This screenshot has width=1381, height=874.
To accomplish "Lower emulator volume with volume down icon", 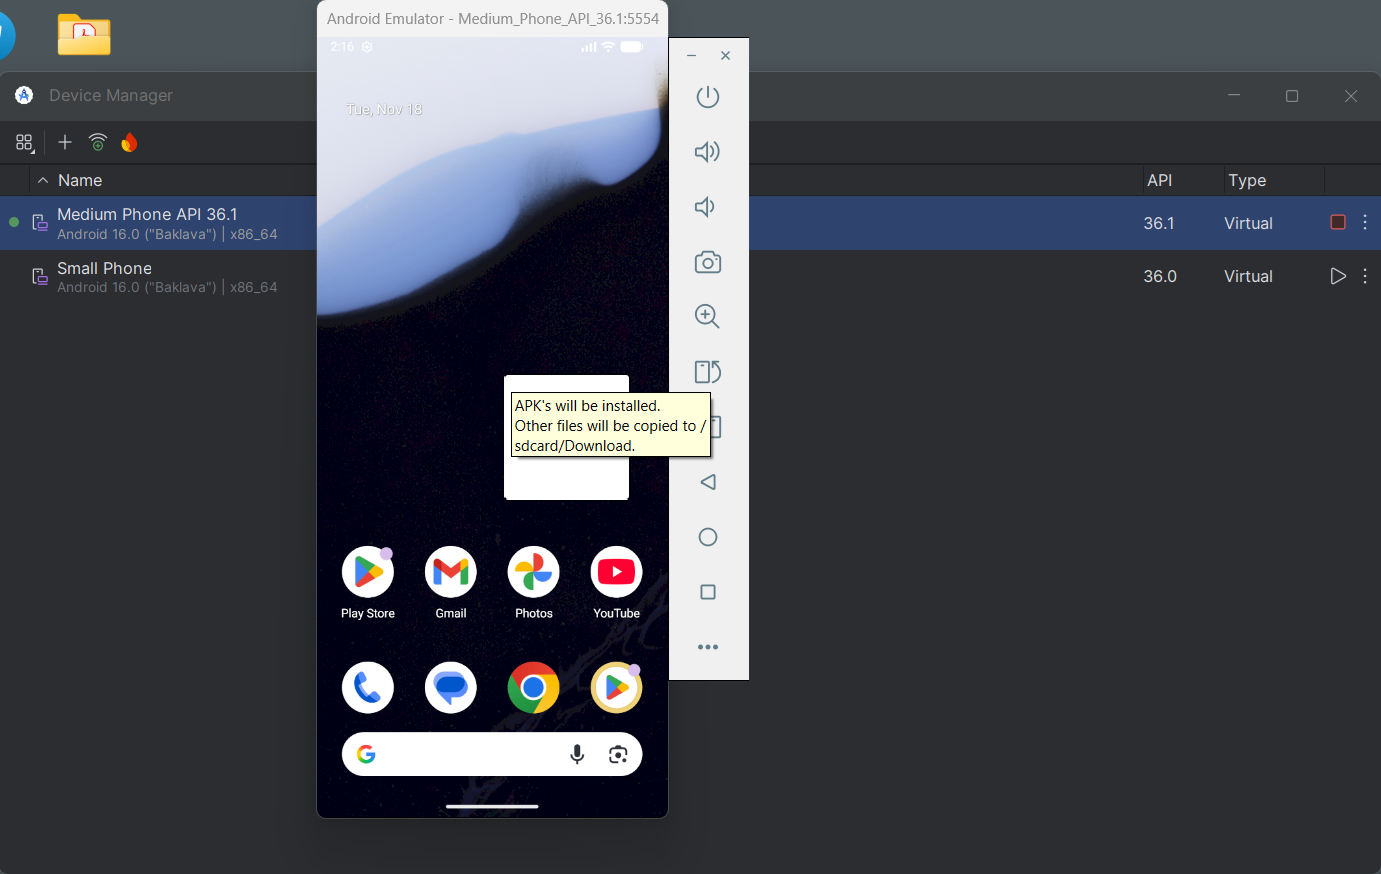I will point(705,207).
